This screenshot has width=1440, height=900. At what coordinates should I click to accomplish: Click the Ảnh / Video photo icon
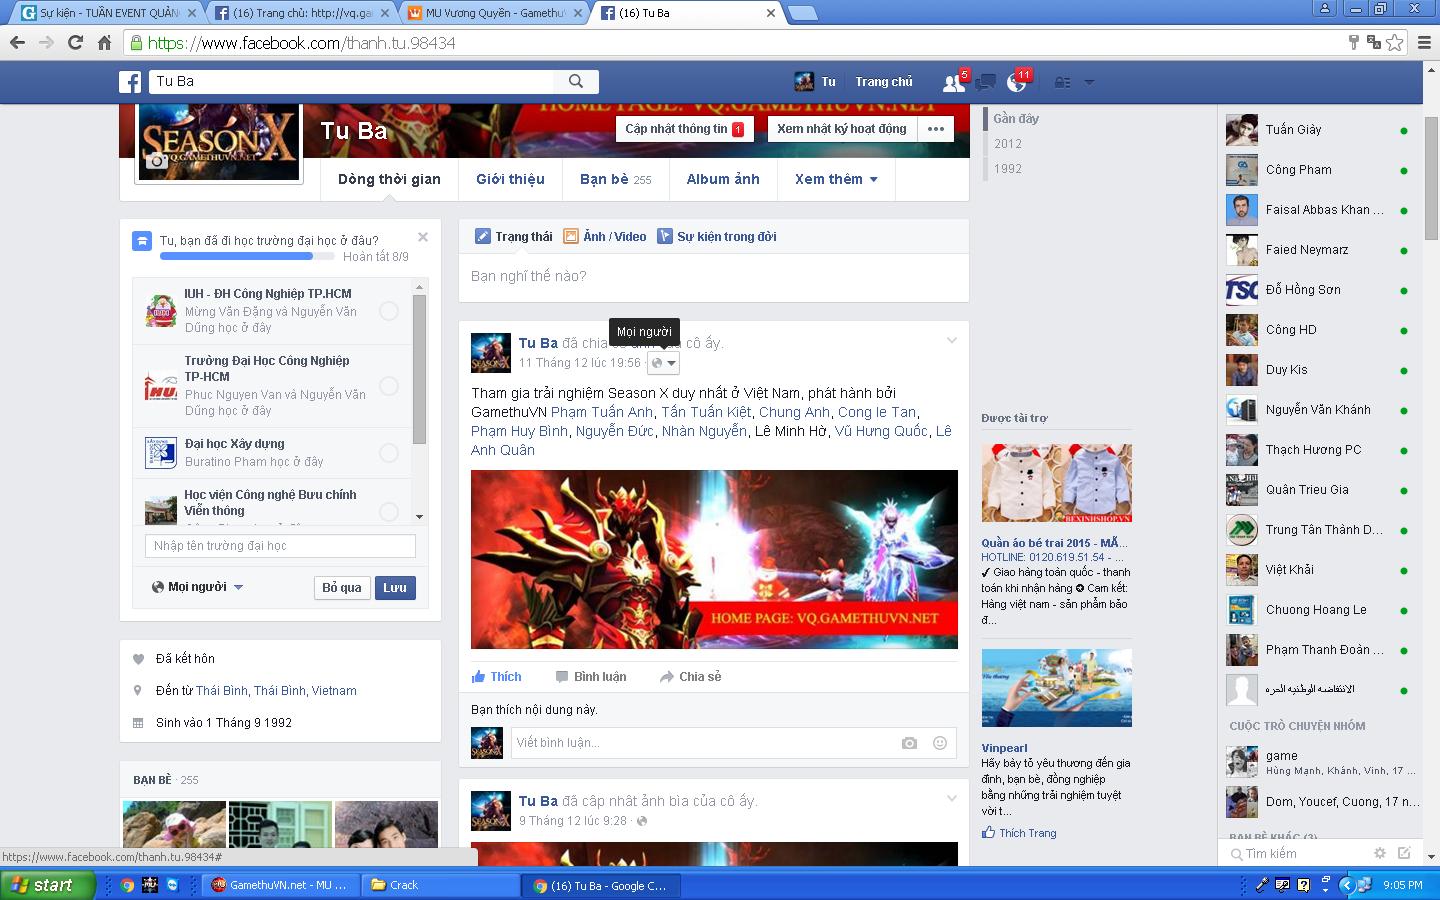pyautogui.click(x=571, y=237)
